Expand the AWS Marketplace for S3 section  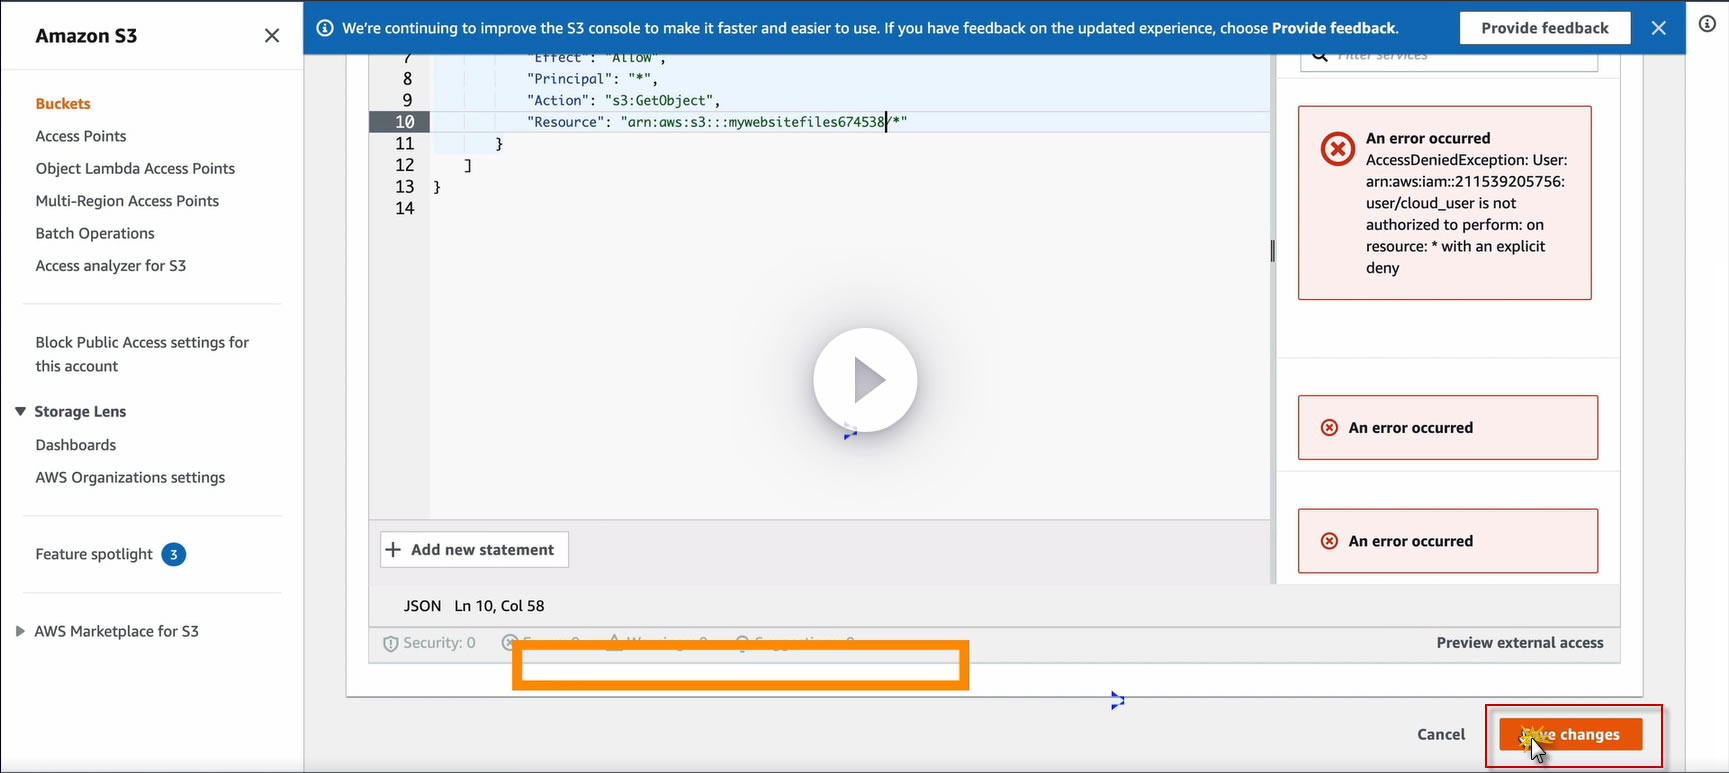pos(20,631)
